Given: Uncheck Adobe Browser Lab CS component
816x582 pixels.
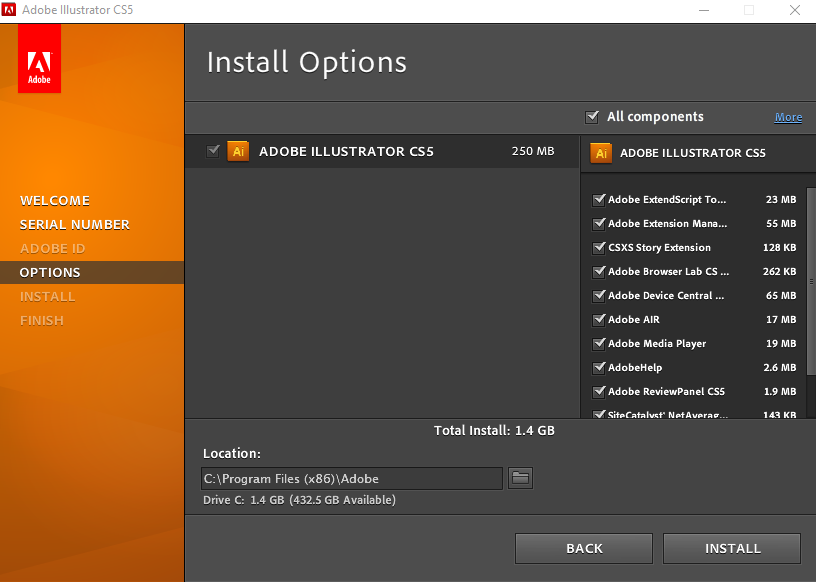Looking at the screenshot, I should point(598,272).
